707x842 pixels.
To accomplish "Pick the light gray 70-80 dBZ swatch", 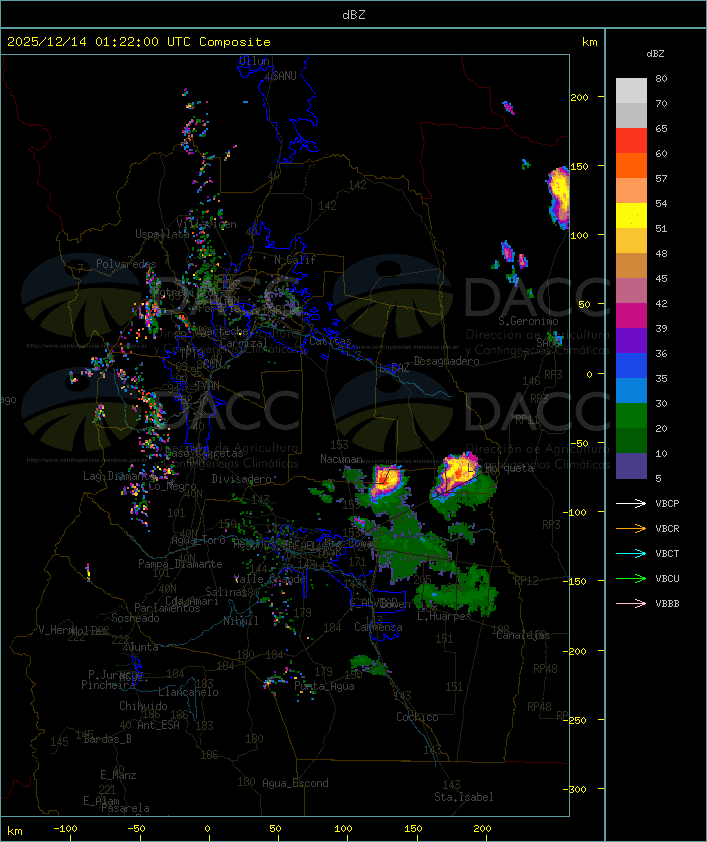I will click(x=631, y=91).
